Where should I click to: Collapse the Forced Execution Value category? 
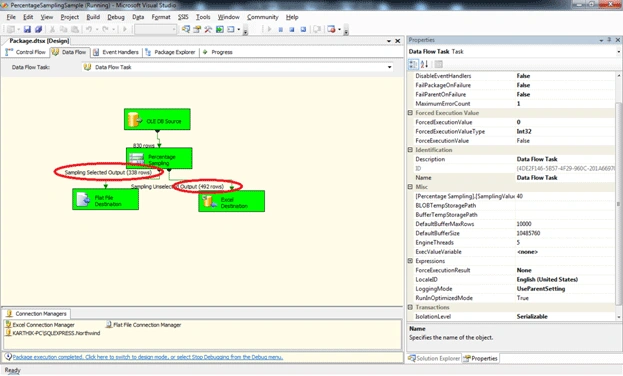[410, 113]
